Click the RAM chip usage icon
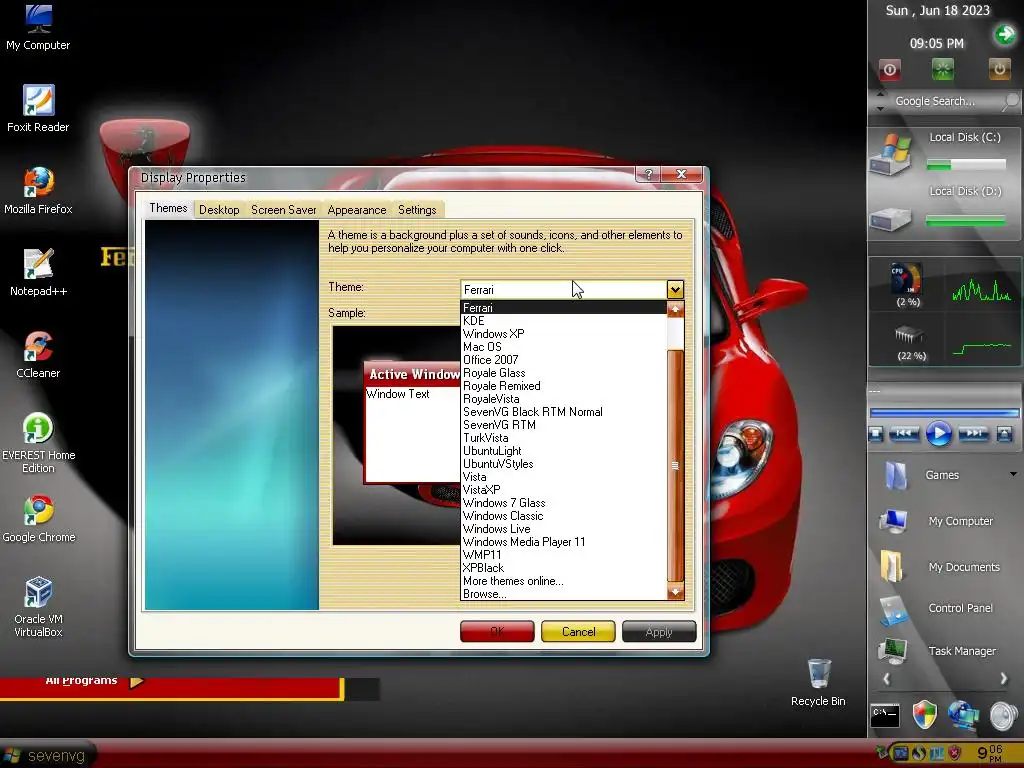The image size is (1024, 768). [x=908, y=335]
